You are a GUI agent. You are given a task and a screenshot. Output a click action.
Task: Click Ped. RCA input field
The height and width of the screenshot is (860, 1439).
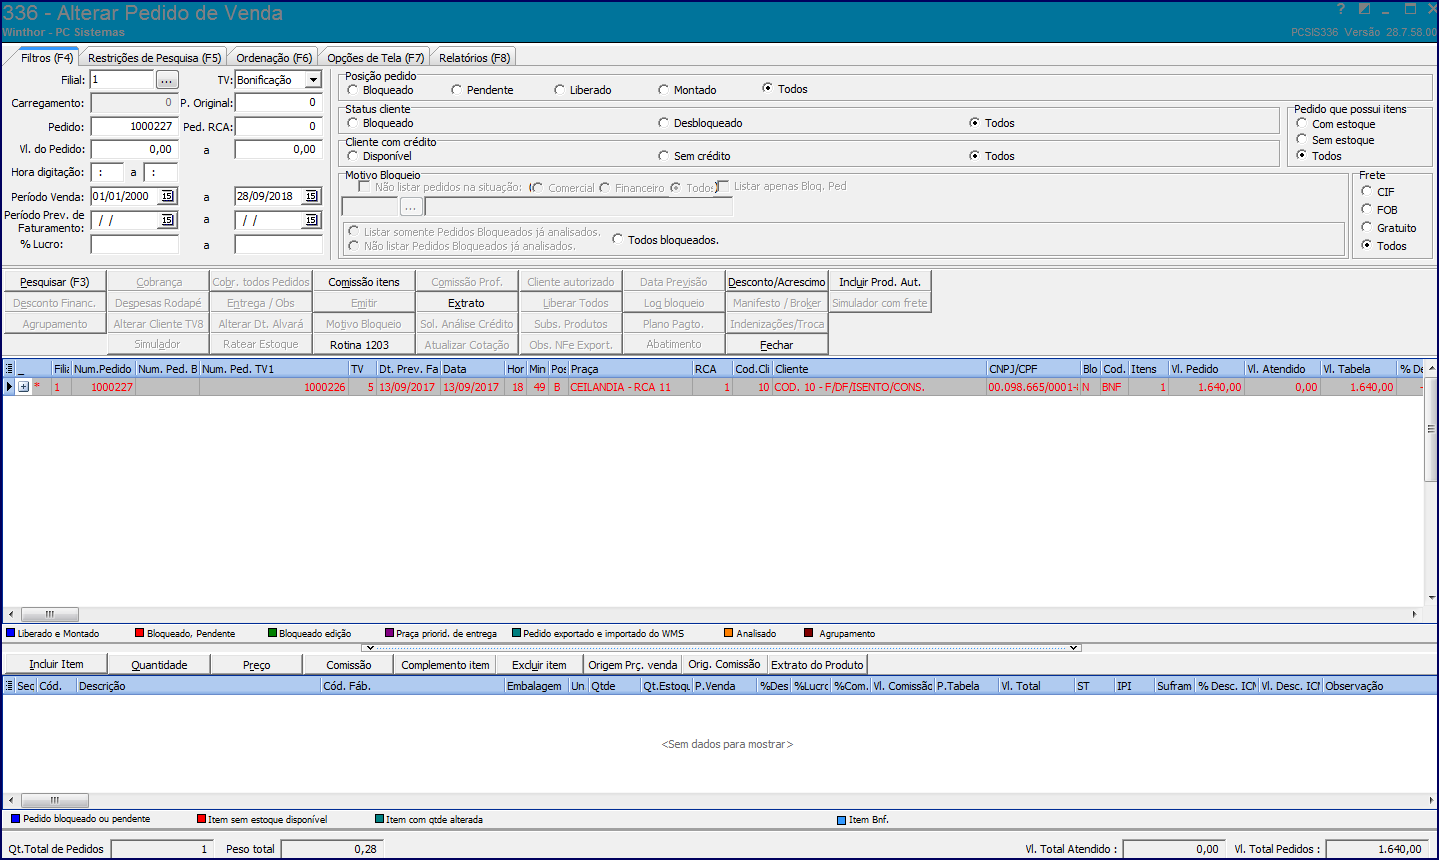point(278,127)
